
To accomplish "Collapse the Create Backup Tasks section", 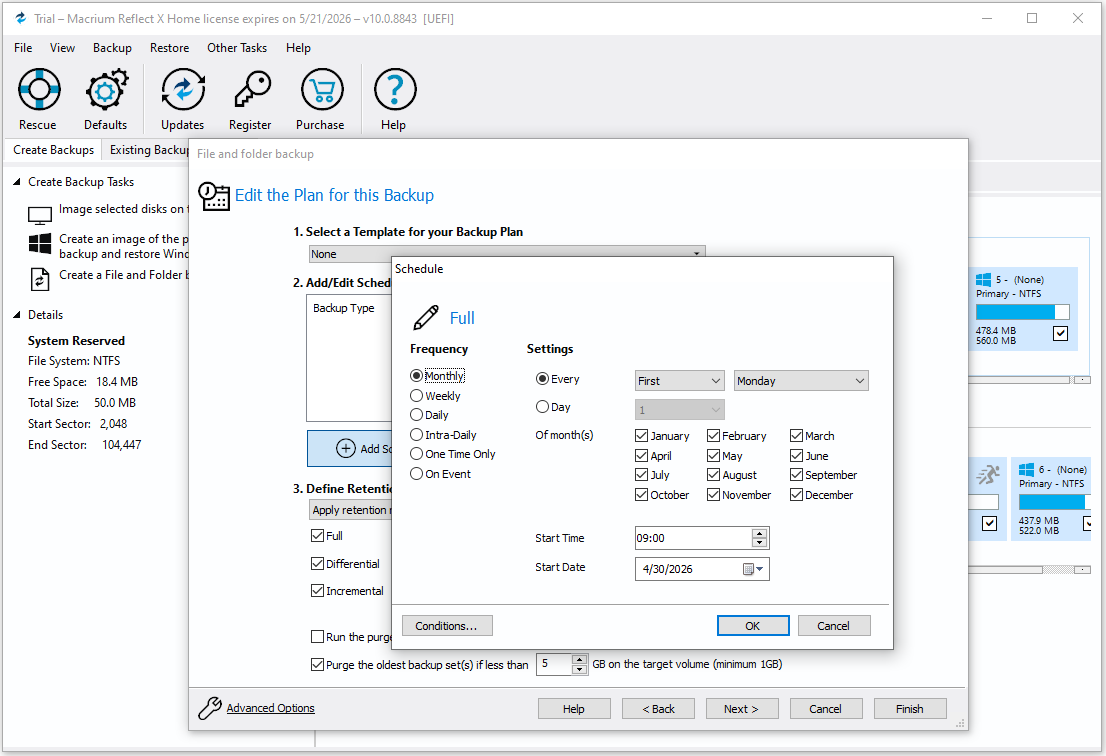I will [x=17, y=182].
